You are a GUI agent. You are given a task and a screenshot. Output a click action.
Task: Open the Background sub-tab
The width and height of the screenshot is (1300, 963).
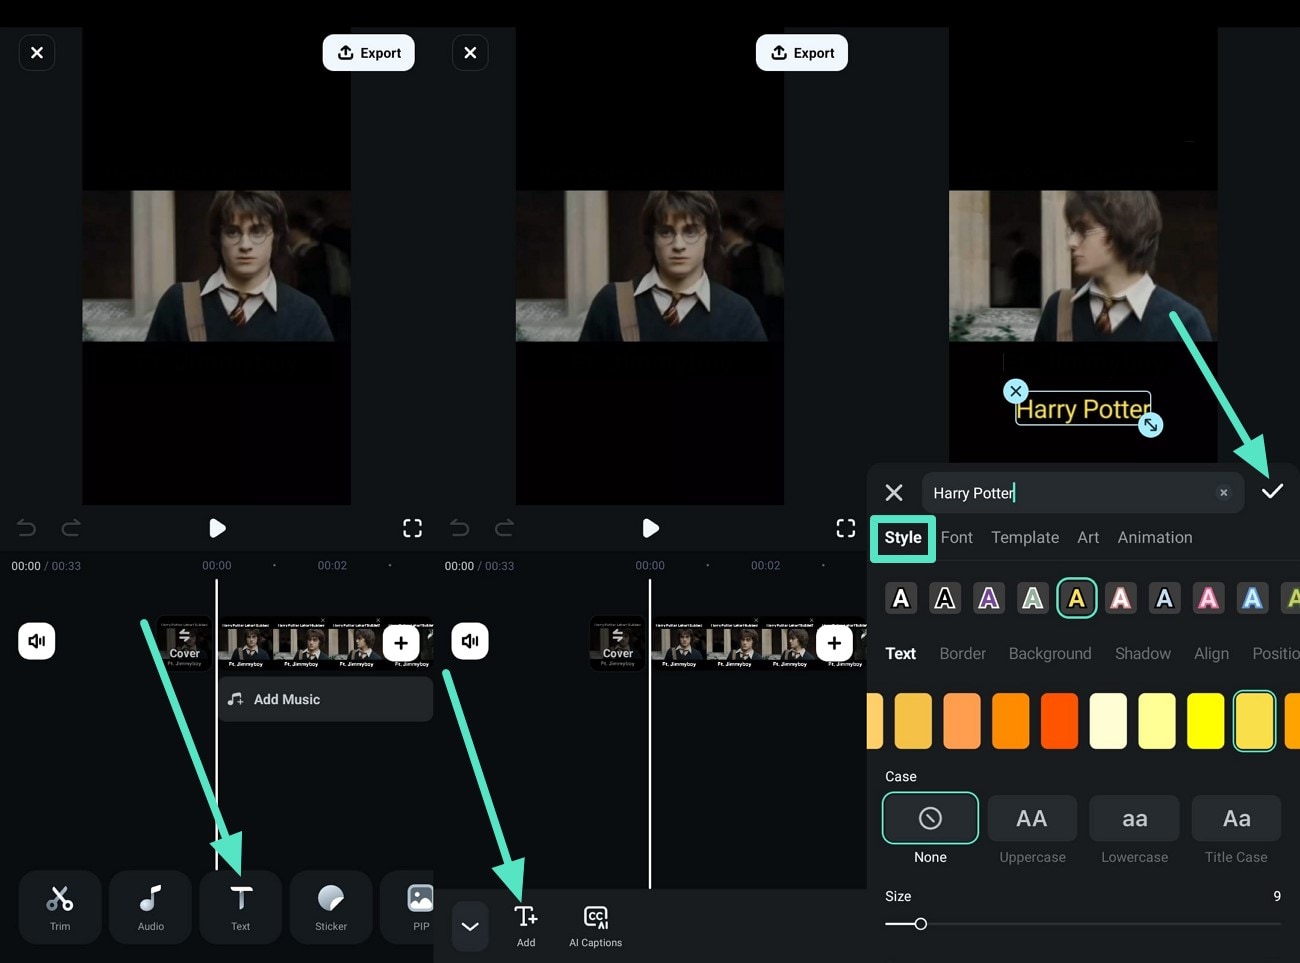[1050, 653]
